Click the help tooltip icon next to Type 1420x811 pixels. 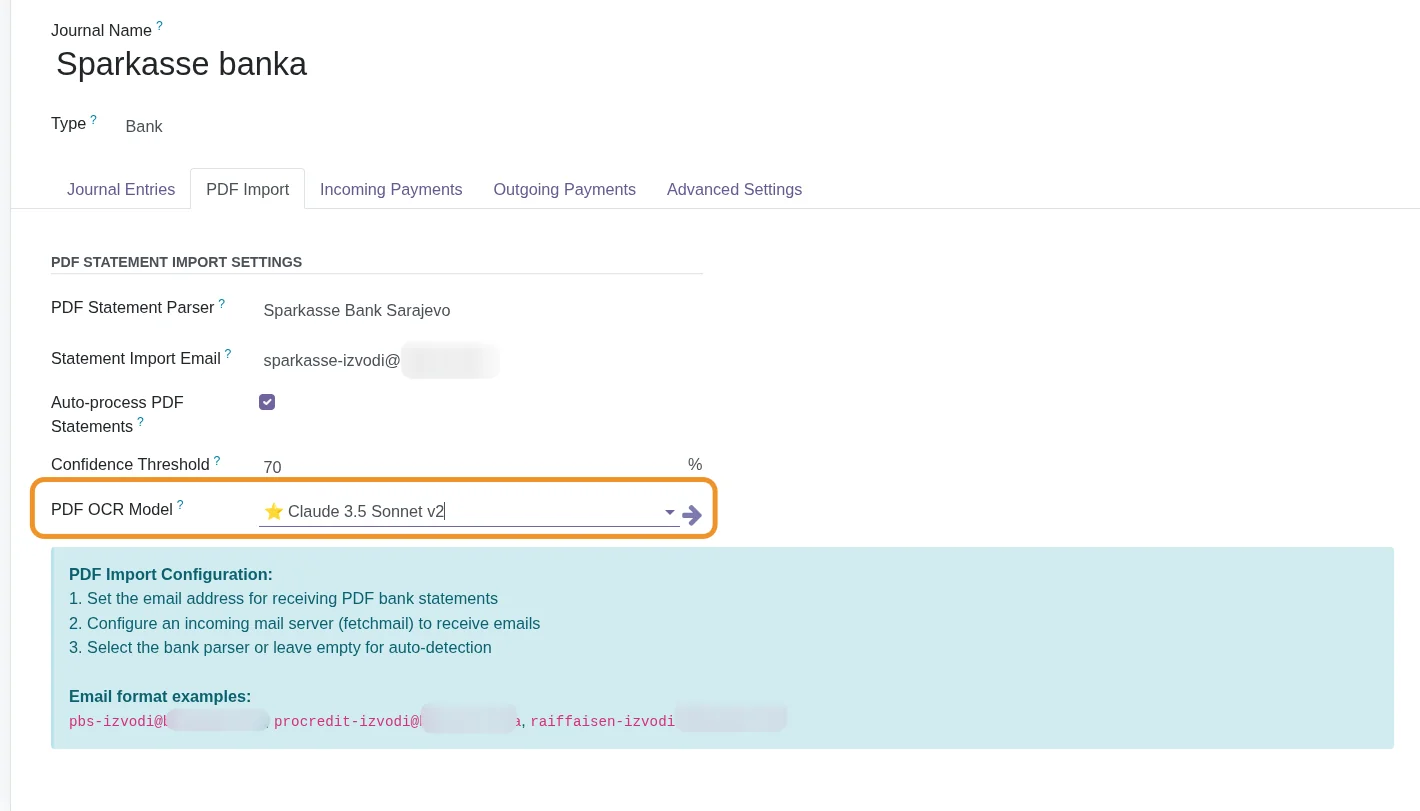pos(94,119)
